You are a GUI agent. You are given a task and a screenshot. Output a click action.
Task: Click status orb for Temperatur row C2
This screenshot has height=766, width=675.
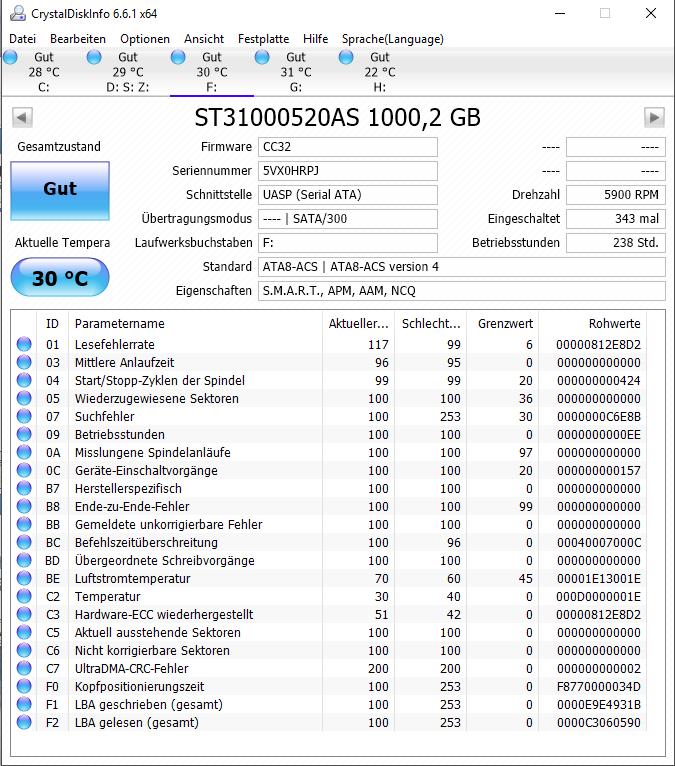24,596
